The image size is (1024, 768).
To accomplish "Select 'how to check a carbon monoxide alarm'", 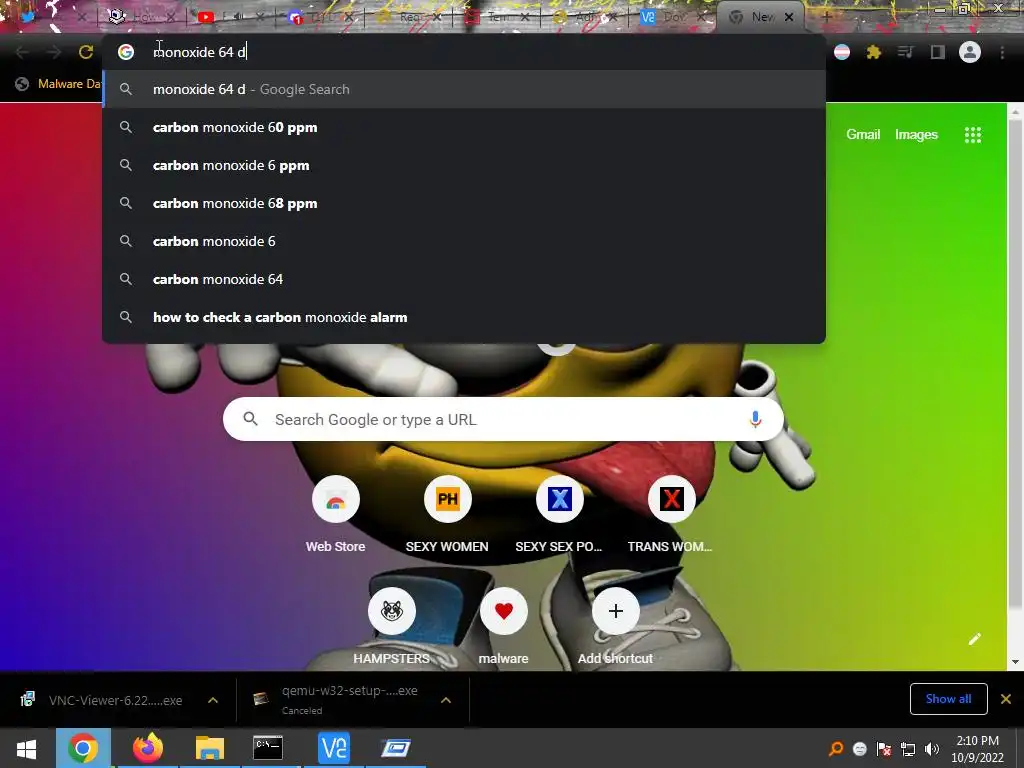I will 464,317.
